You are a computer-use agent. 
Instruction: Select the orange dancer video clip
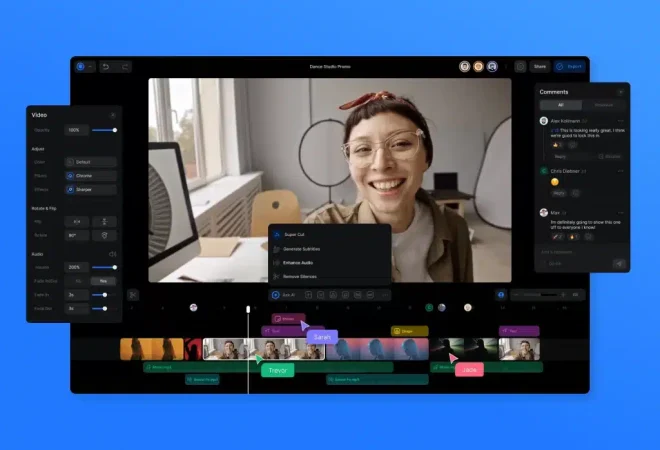(152, 349)
